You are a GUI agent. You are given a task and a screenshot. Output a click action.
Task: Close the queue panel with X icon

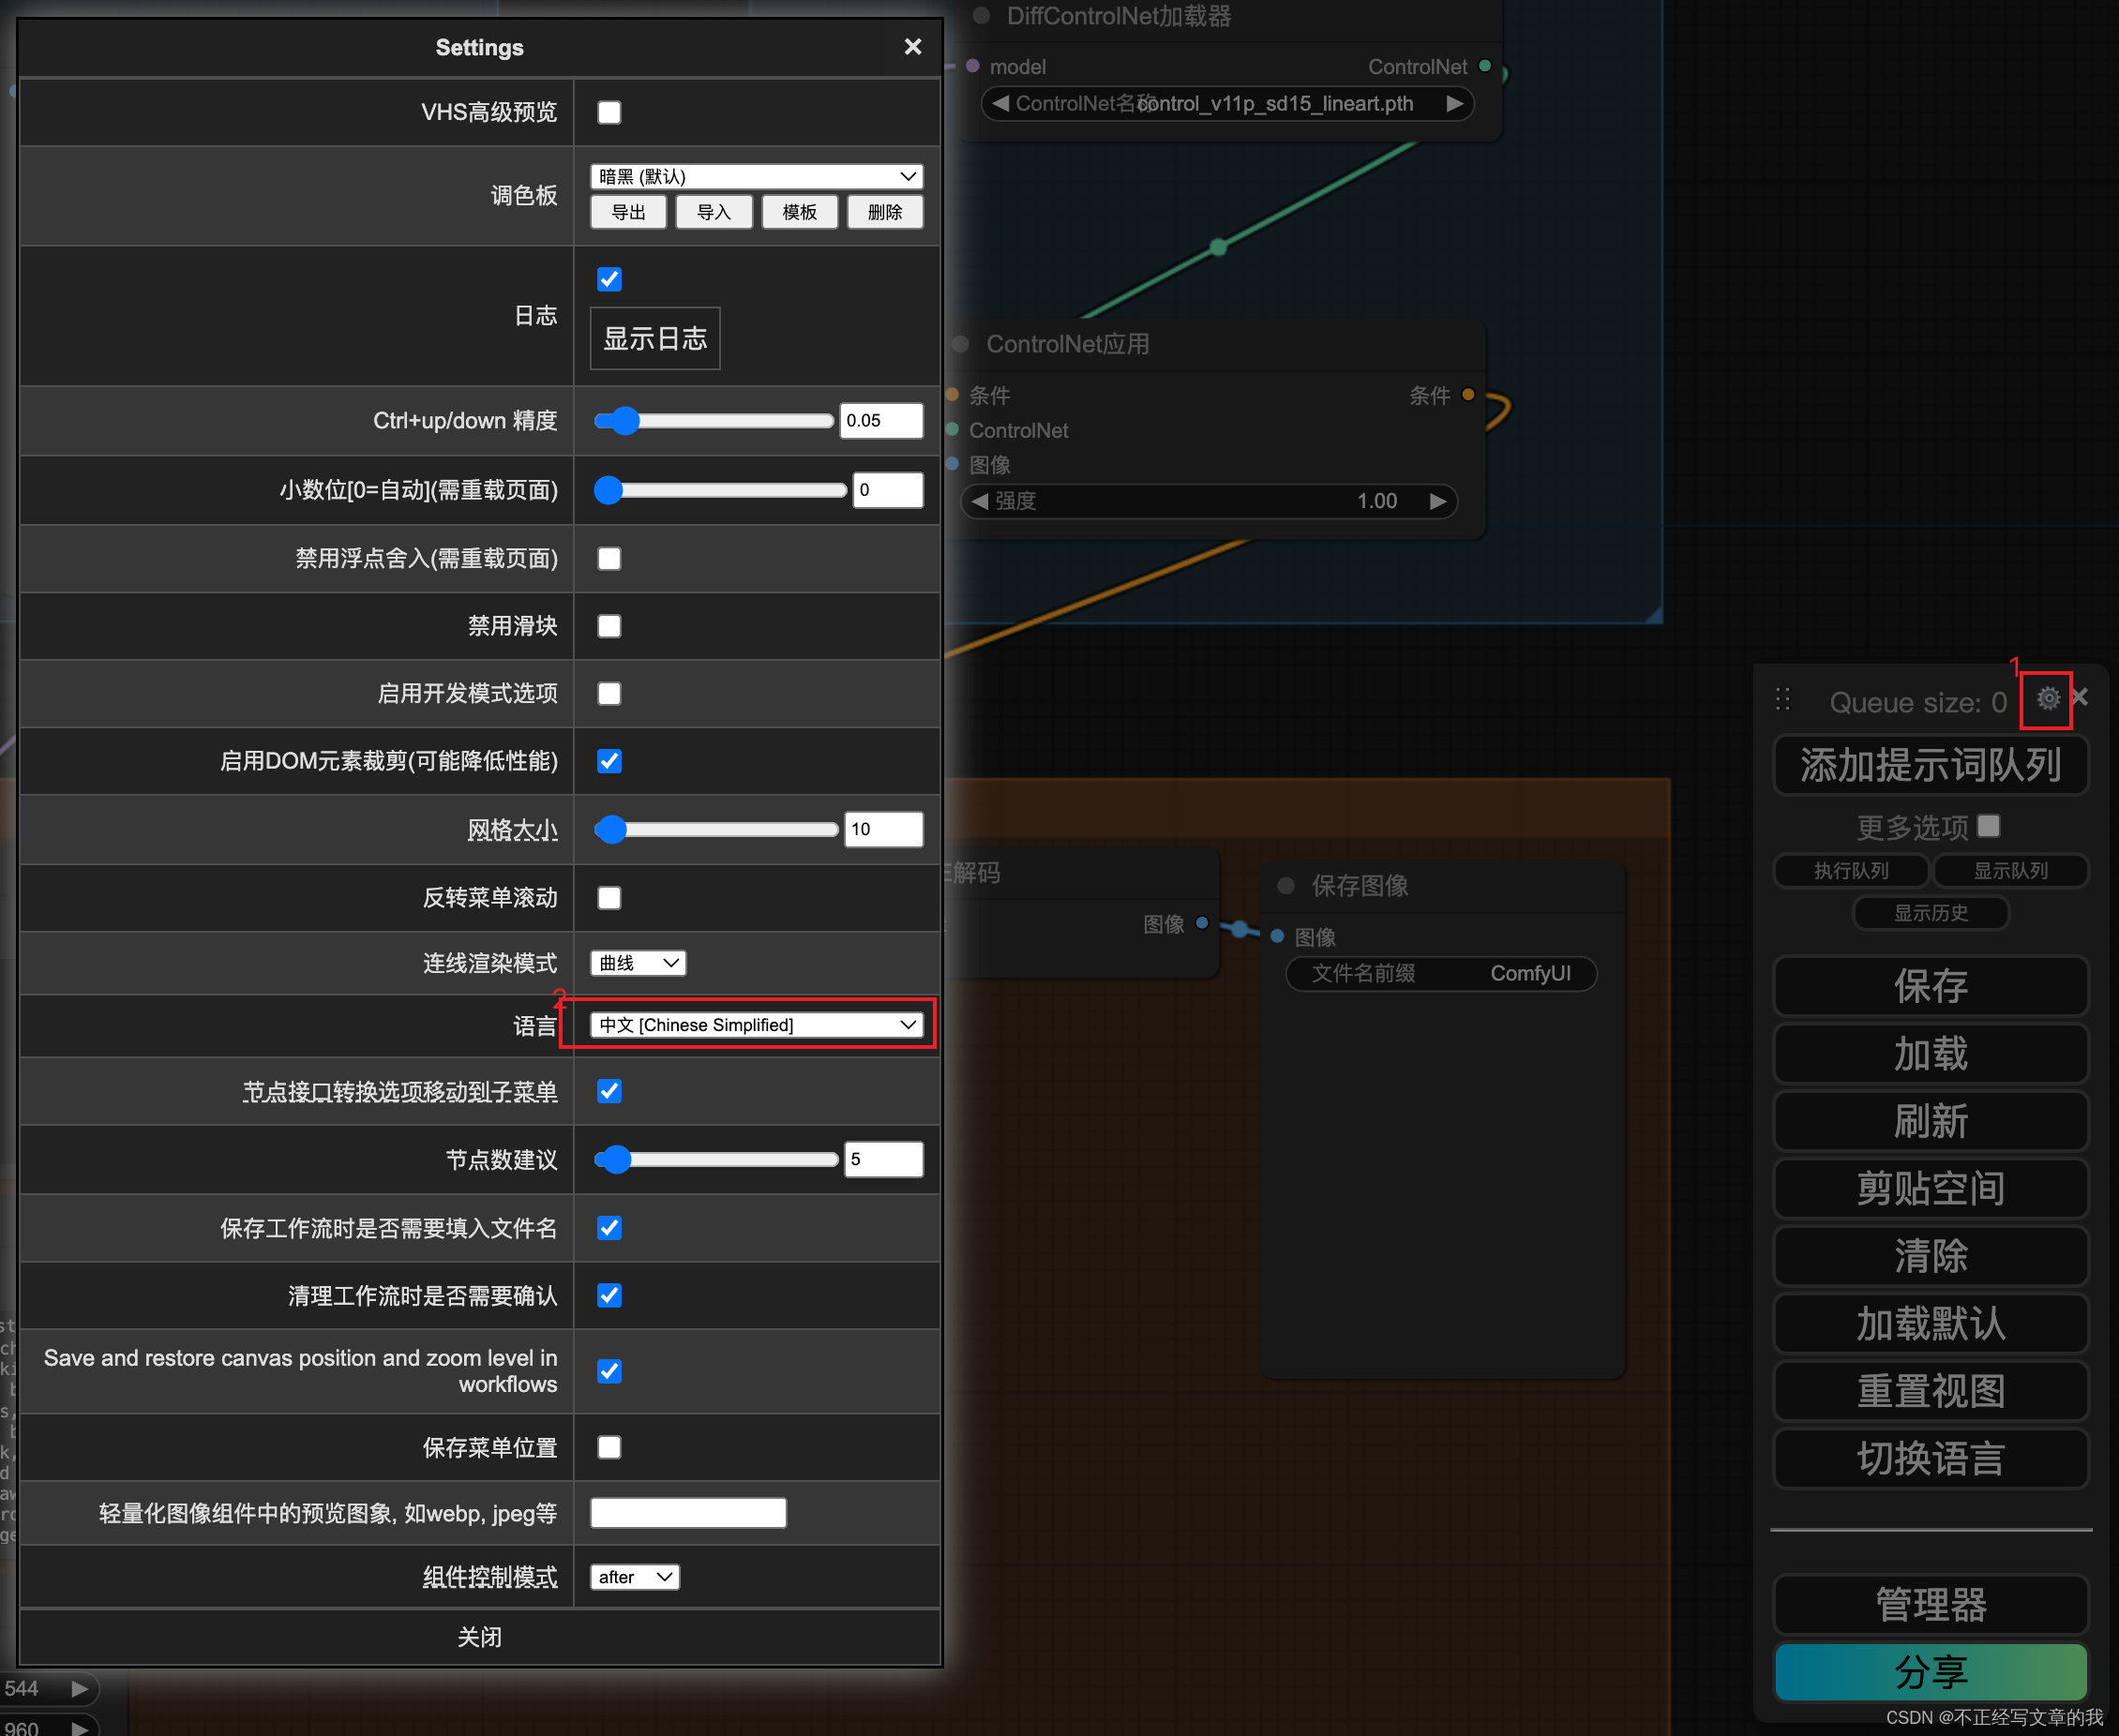point(2080,697)
